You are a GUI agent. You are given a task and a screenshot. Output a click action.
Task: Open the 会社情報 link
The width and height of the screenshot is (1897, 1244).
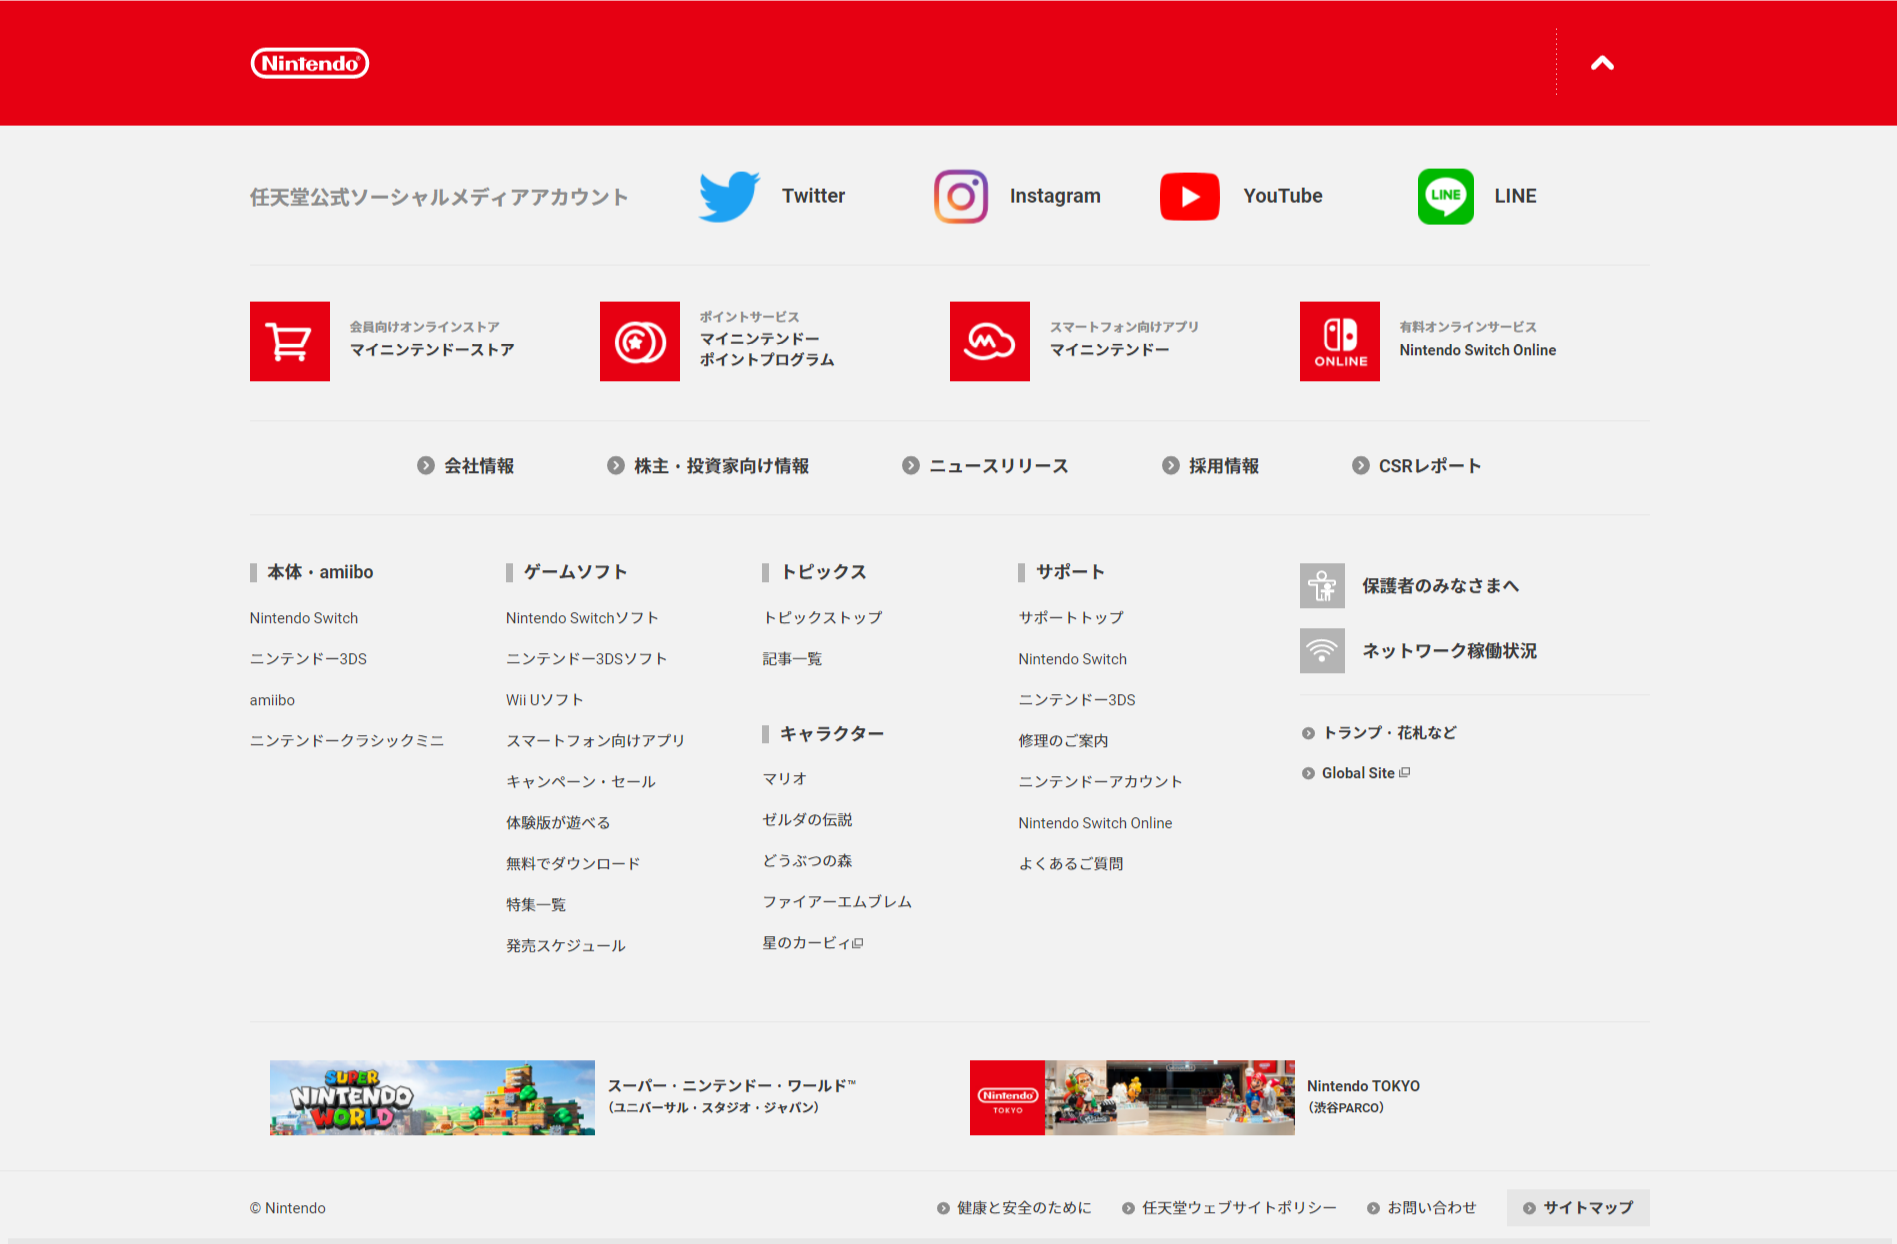click(479, 466)
